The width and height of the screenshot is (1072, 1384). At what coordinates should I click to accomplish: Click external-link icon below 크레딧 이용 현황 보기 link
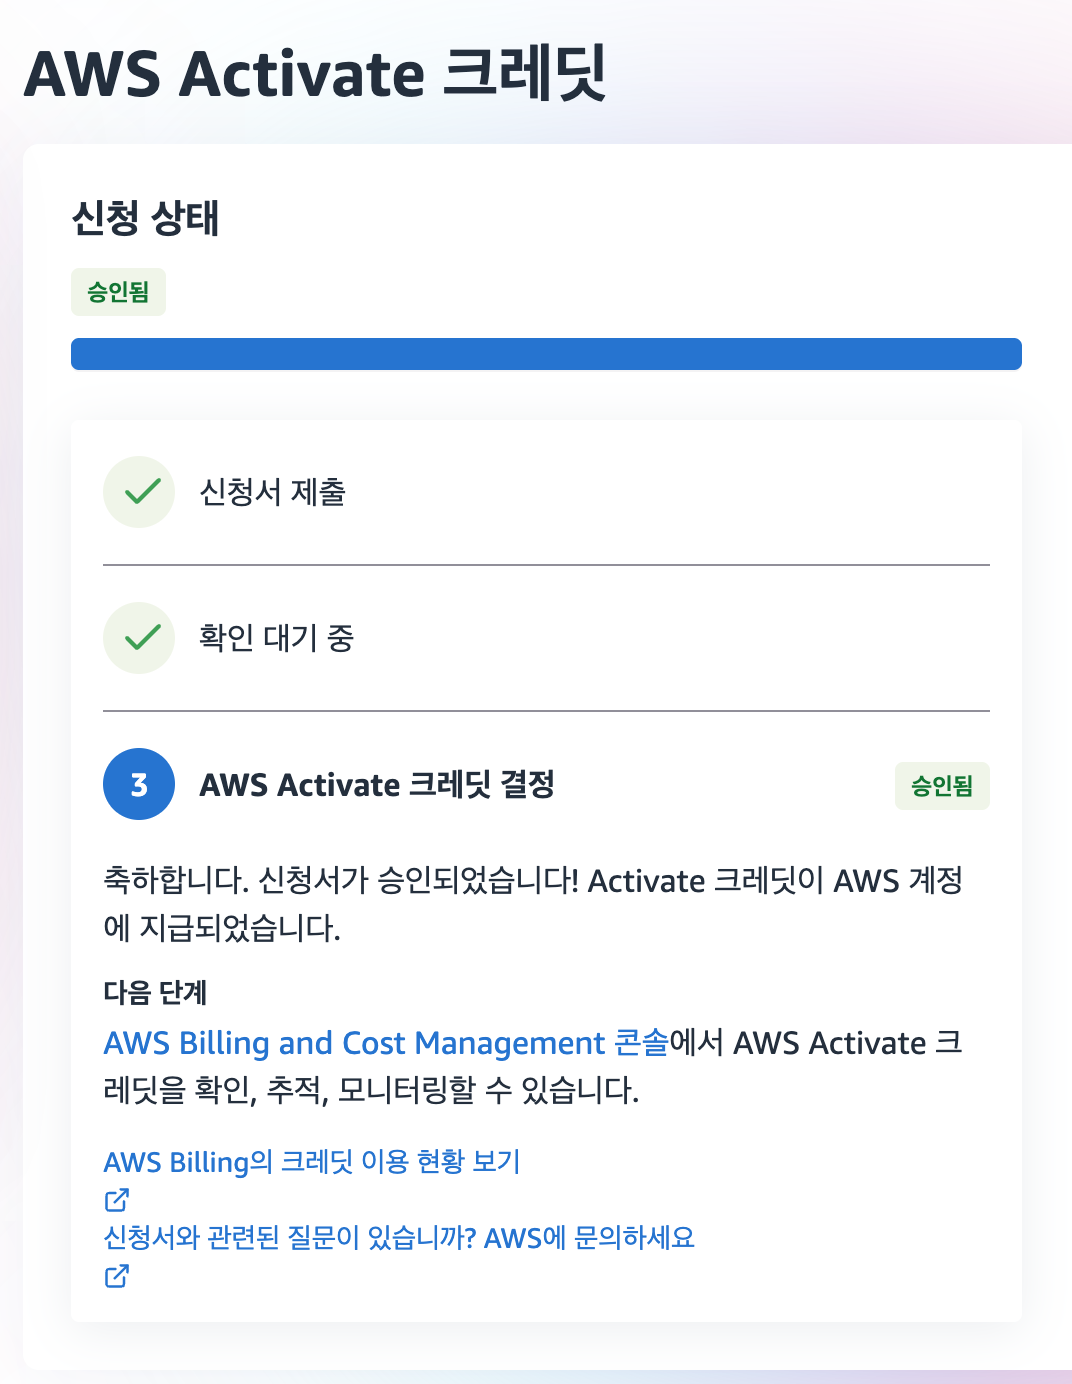point(117,1199)
